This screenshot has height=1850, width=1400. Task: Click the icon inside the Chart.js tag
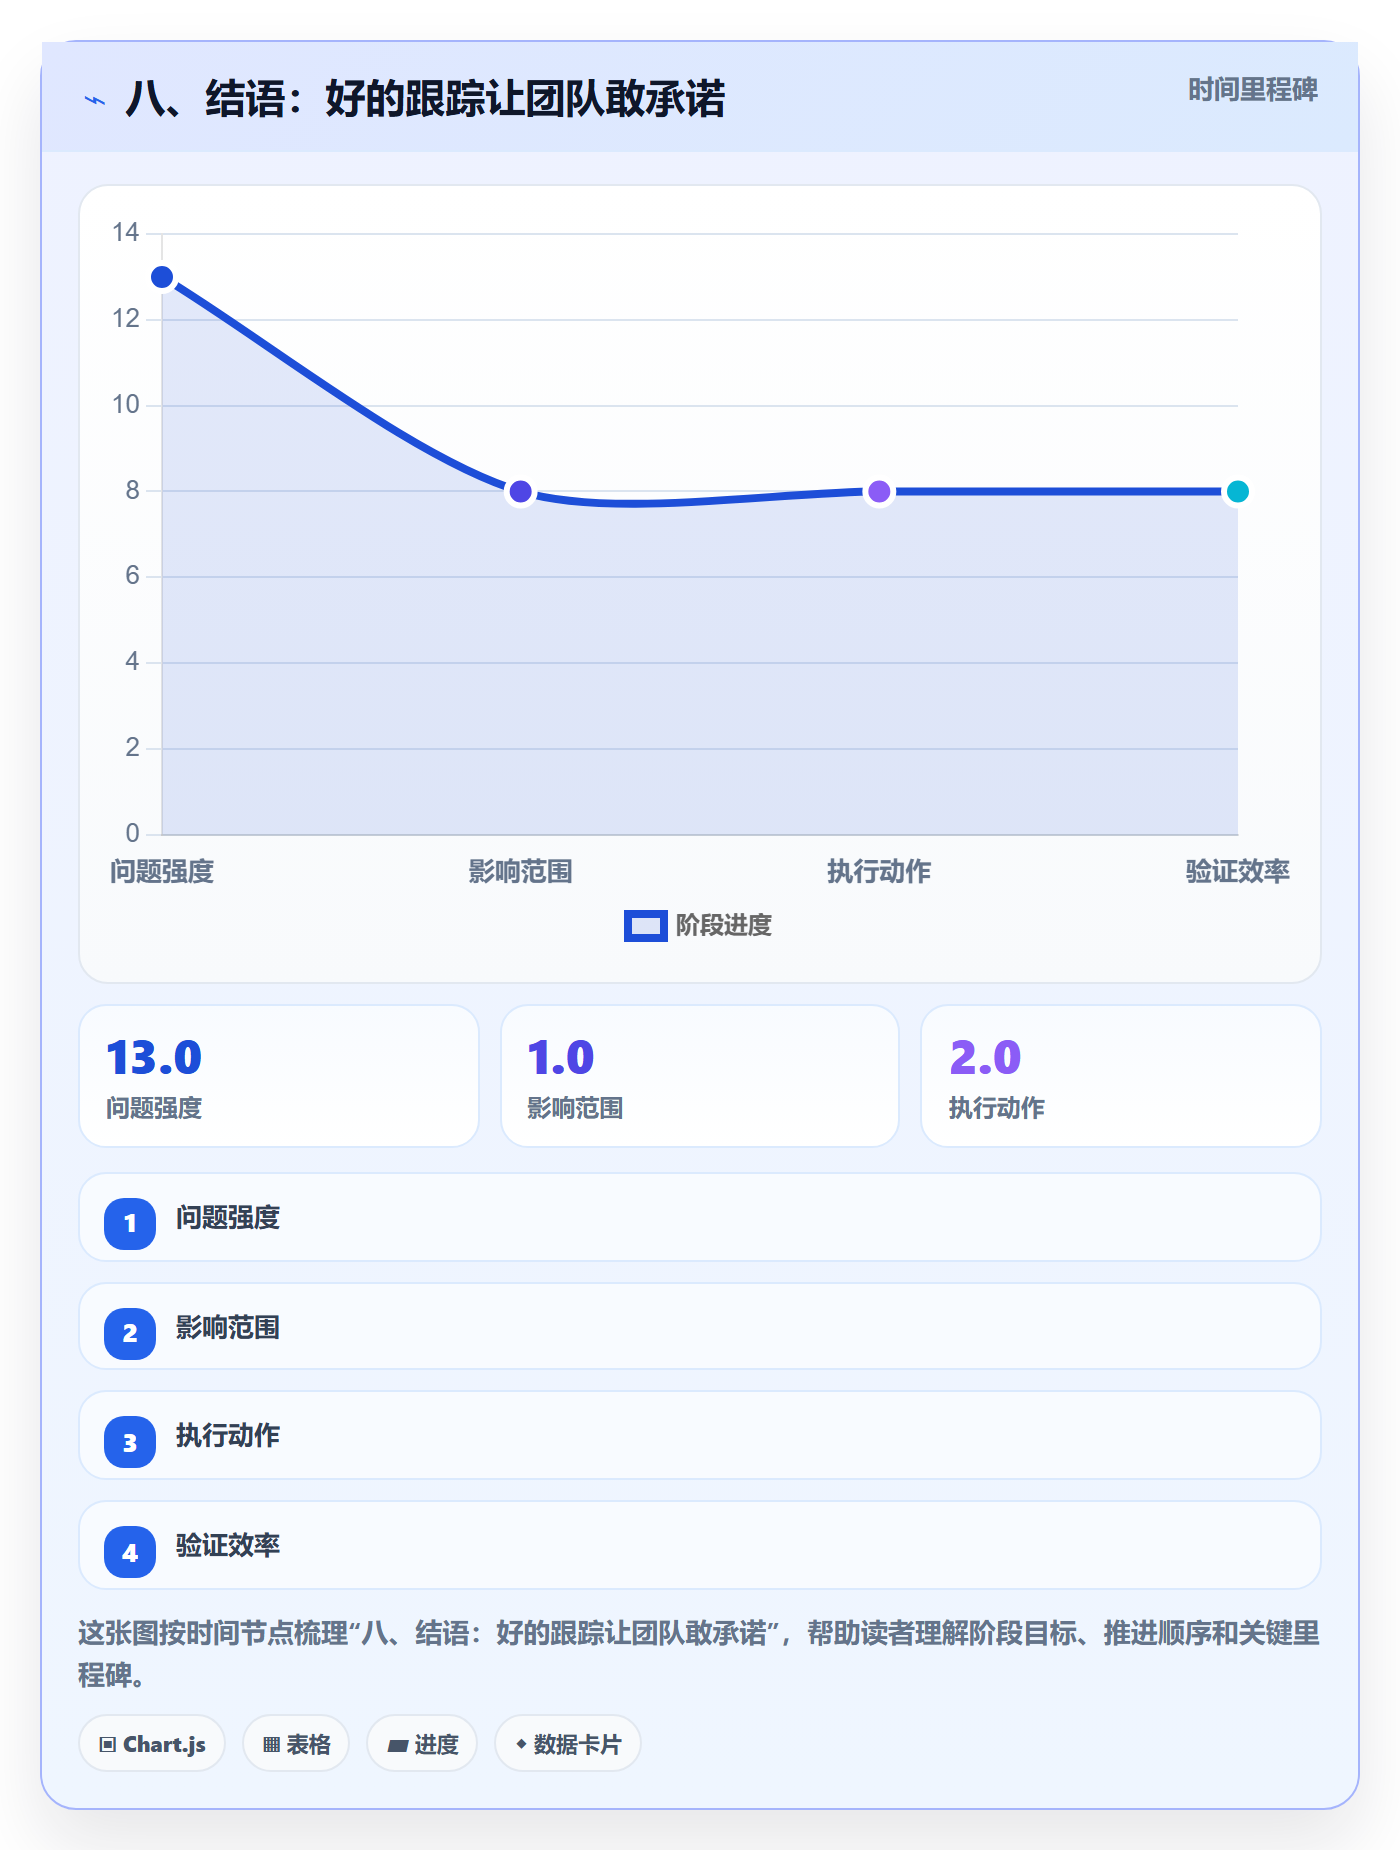108,1744
